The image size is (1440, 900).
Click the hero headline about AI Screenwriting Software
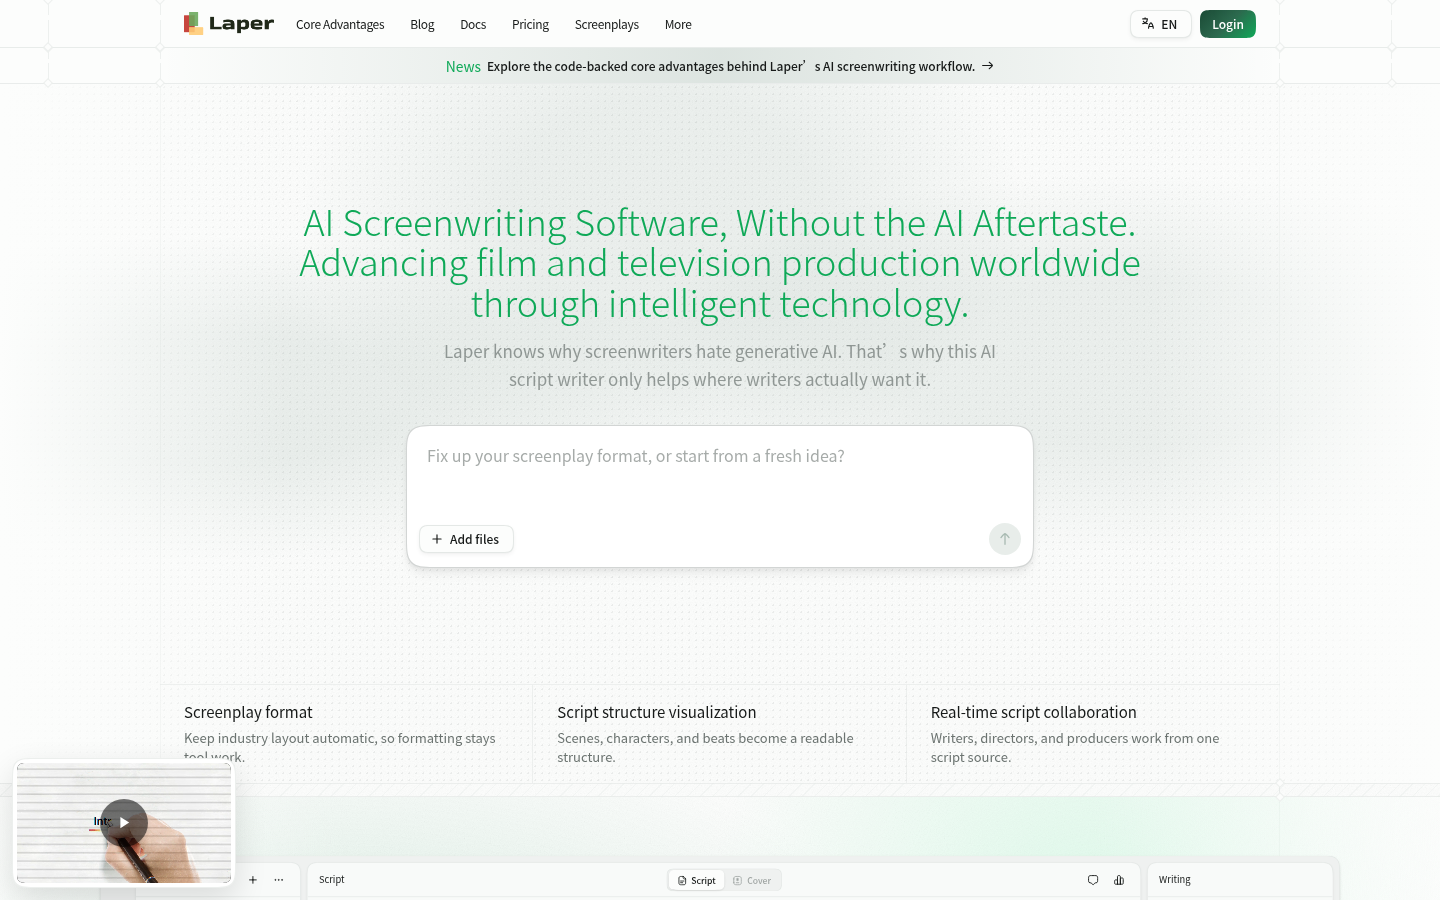click(720, 263)
